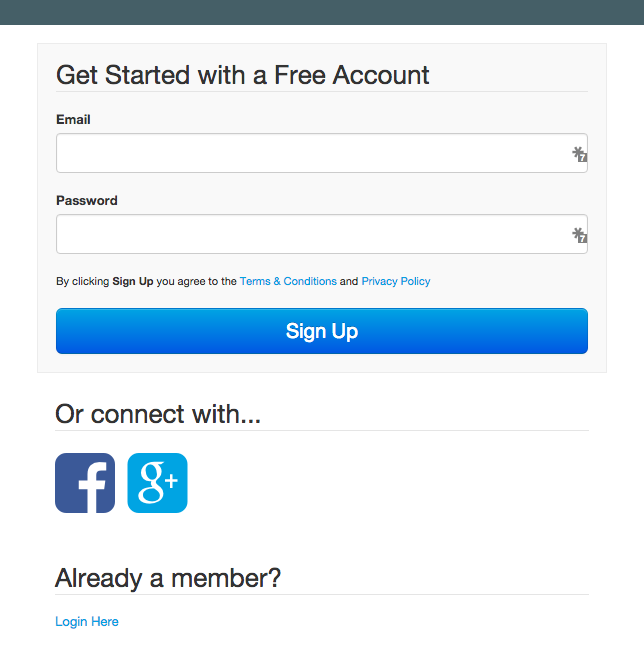Follow the Login Here link
Screen dimensions: 644x654
(x=87, y=621)
